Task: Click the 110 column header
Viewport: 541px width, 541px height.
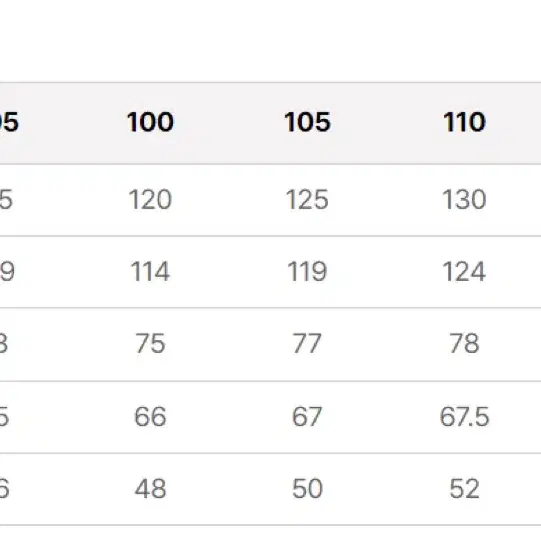Action: tap(464, 122)
